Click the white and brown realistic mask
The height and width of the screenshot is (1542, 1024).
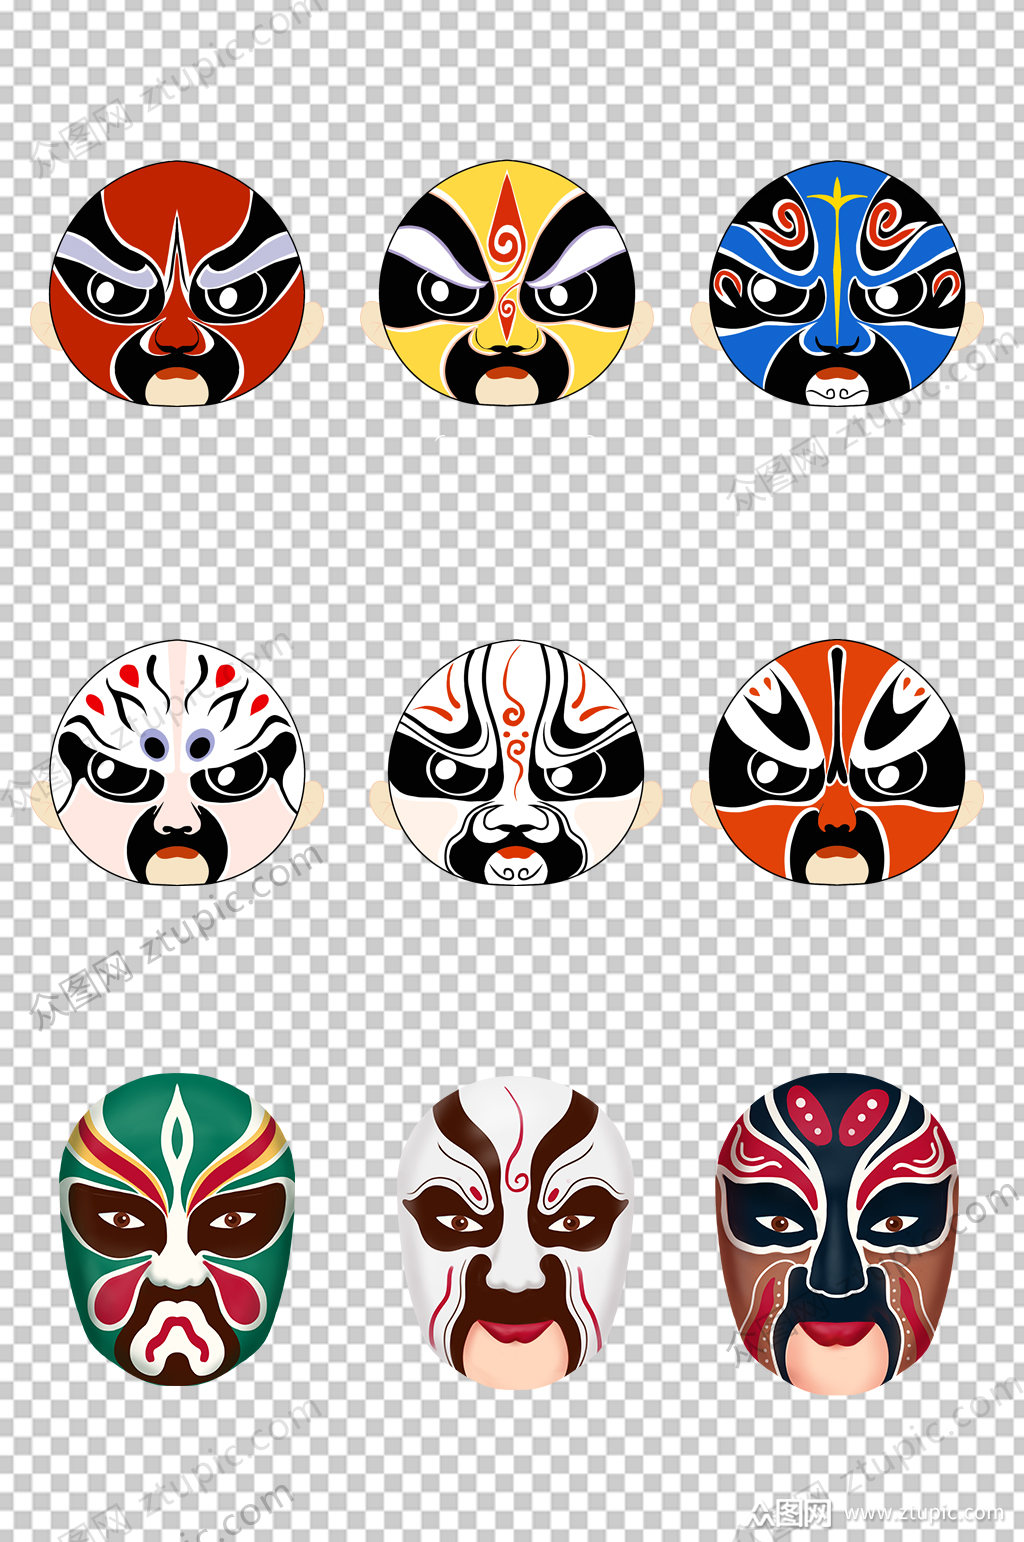[515, 1232]
